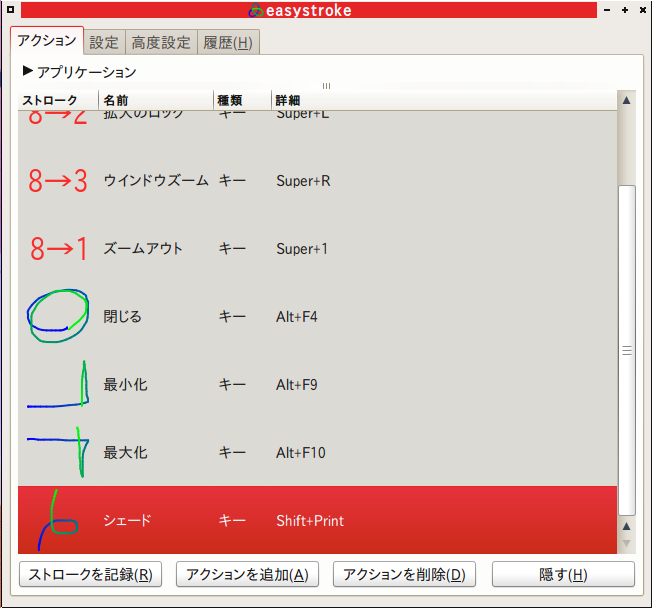Sort by 種類 column header
The height and width of the screenshot is (608, 652).
(x=242, y=100)
